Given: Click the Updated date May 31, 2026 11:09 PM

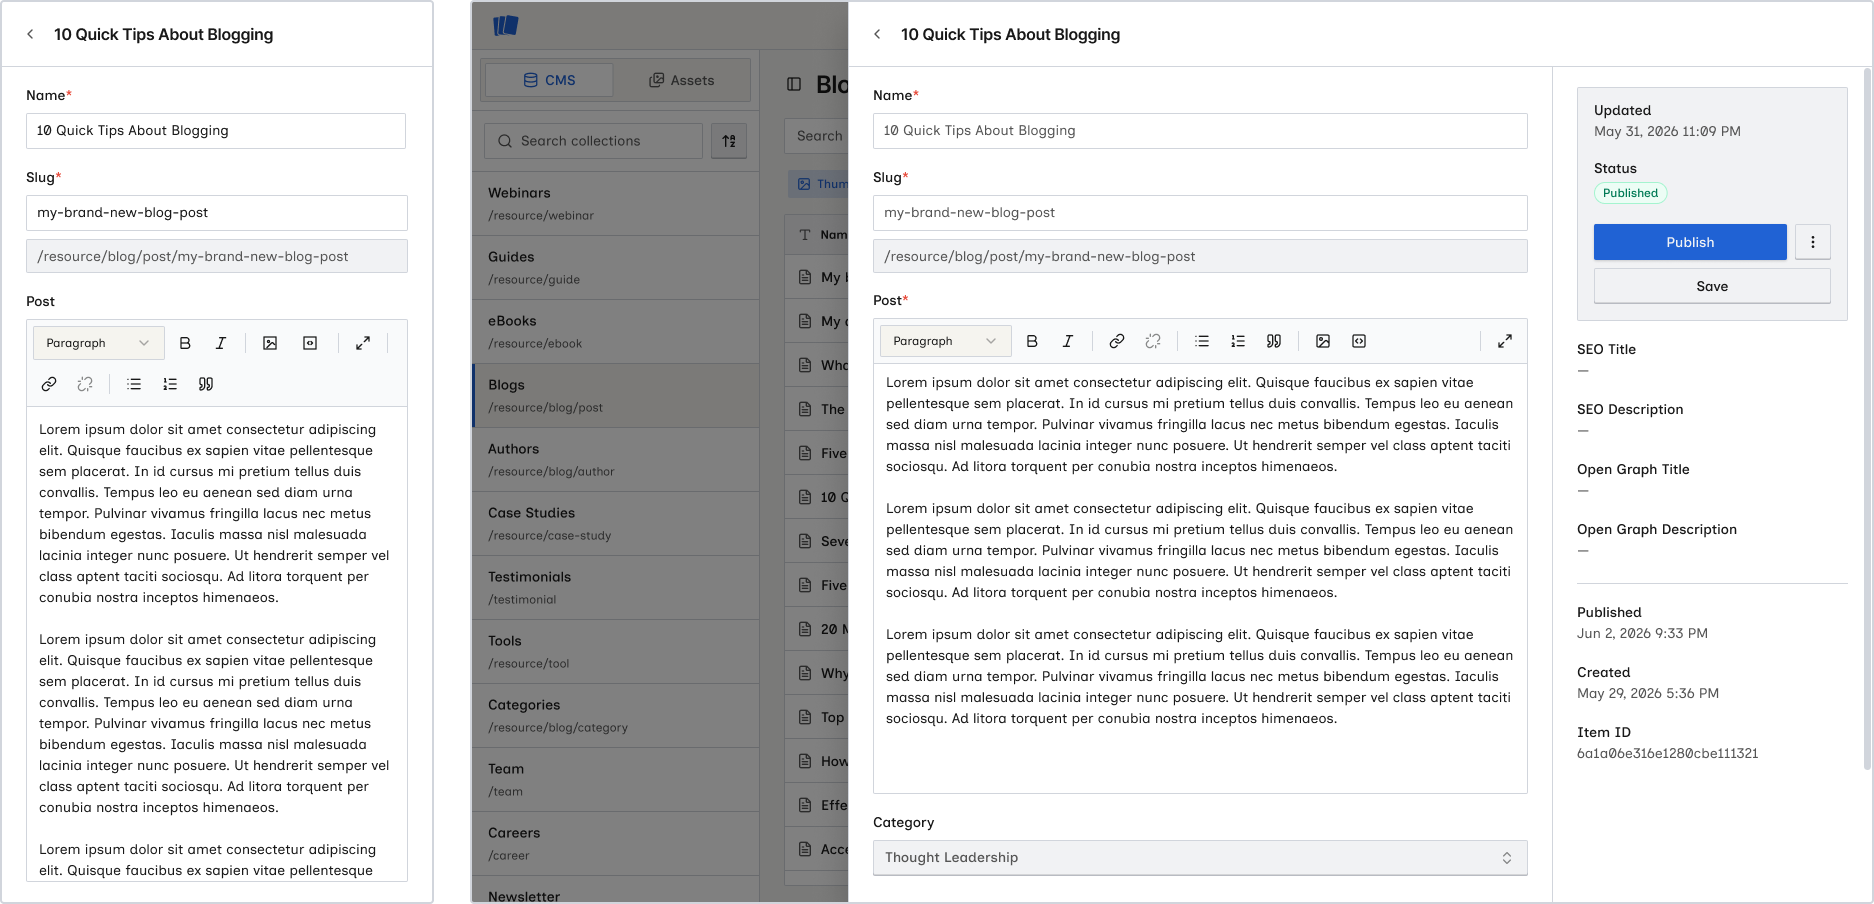Looking at the screenshot, I should (x=1667, y=132).
